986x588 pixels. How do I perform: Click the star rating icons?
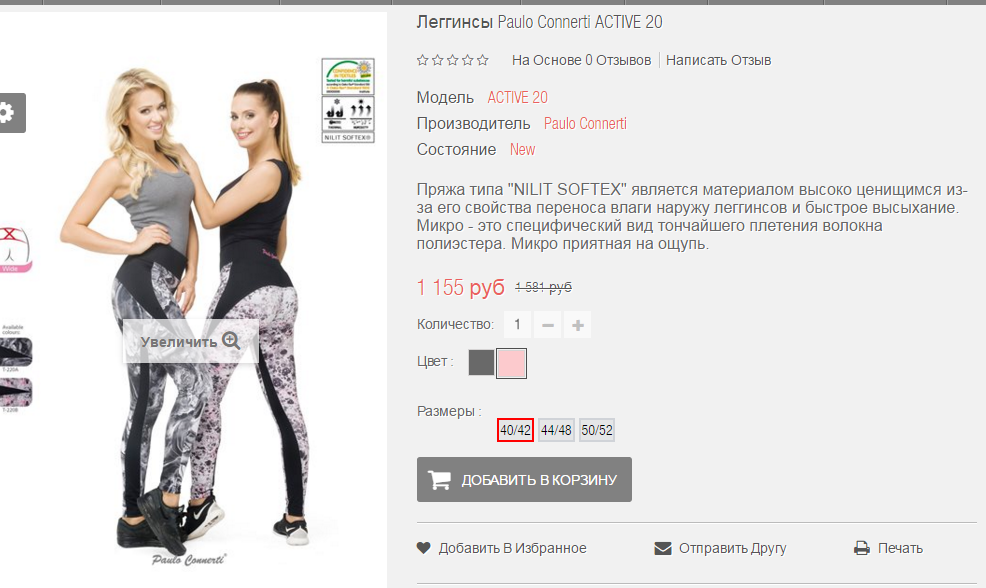tap(453, 60)
